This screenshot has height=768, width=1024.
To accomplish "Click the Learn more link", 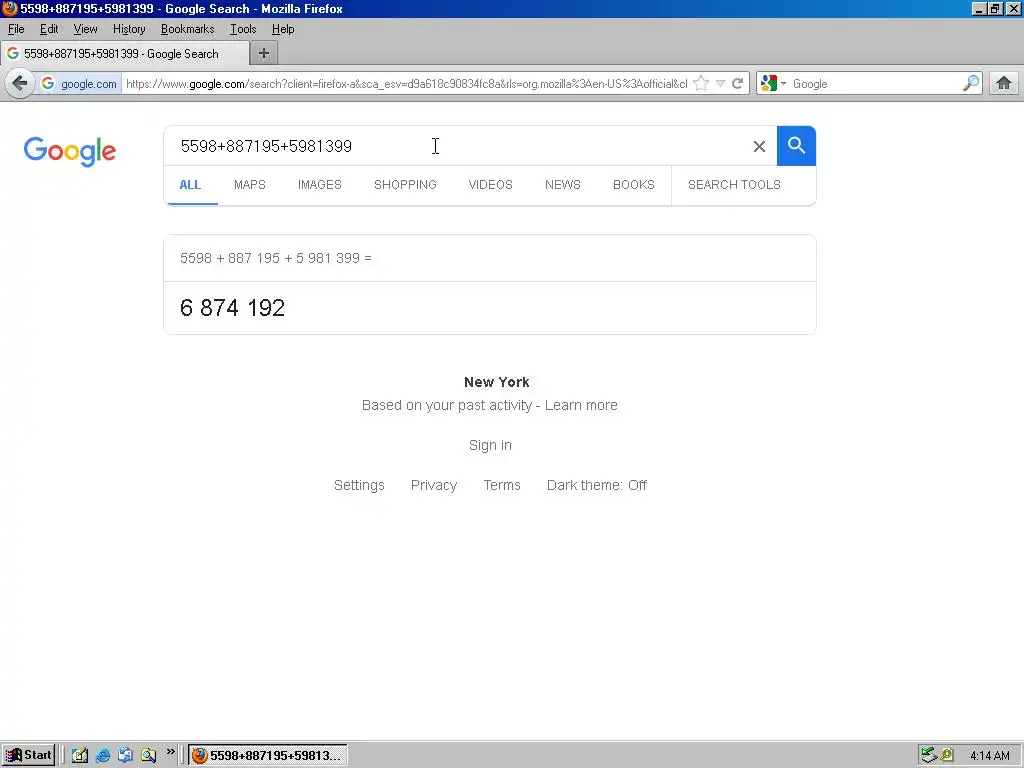I will 581,405.
